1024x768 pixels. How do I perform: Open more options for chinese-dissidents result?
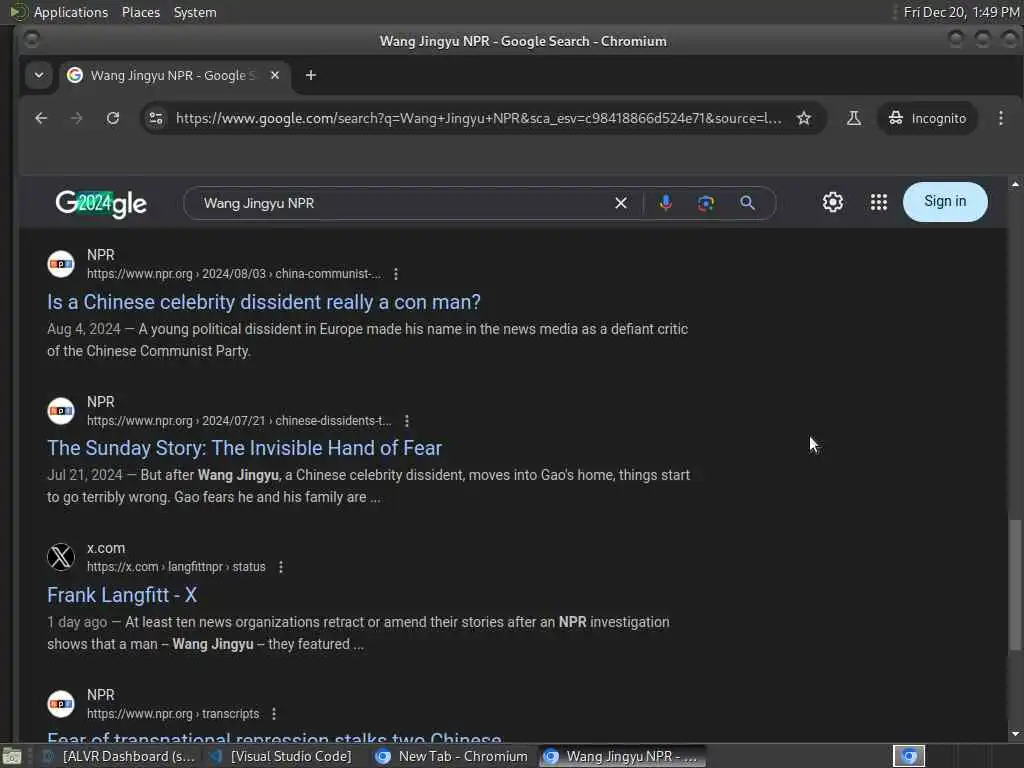(407, 421)
